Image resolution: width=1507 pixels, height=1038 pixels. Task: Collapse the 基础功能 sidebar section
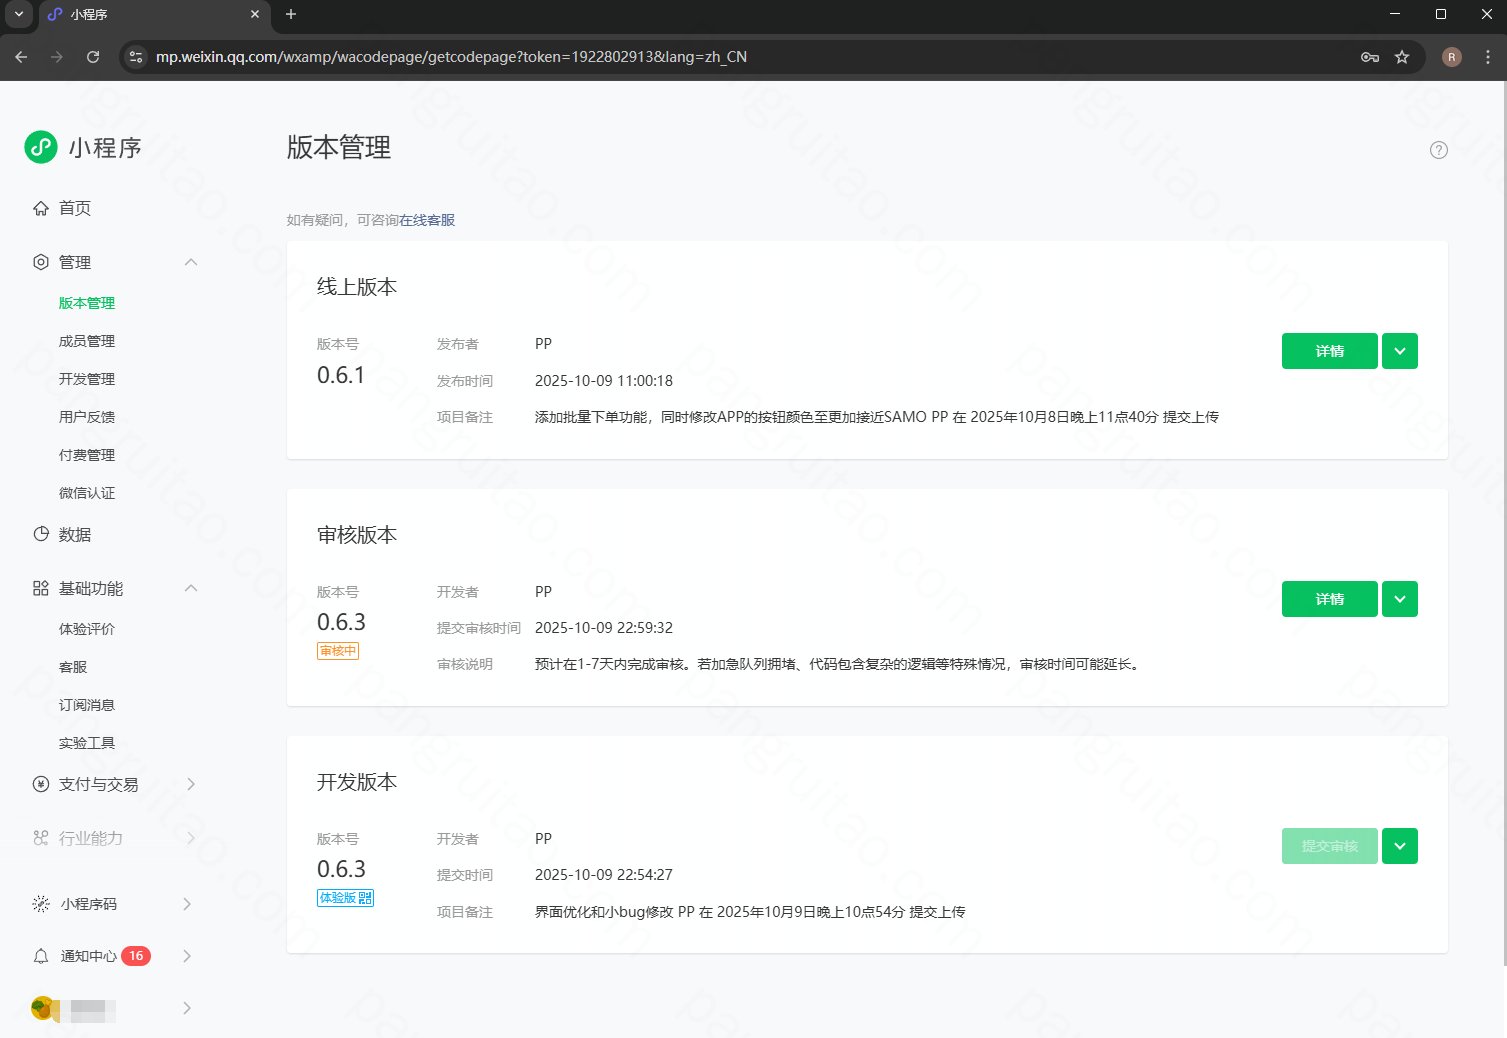[x=191, y=588]
